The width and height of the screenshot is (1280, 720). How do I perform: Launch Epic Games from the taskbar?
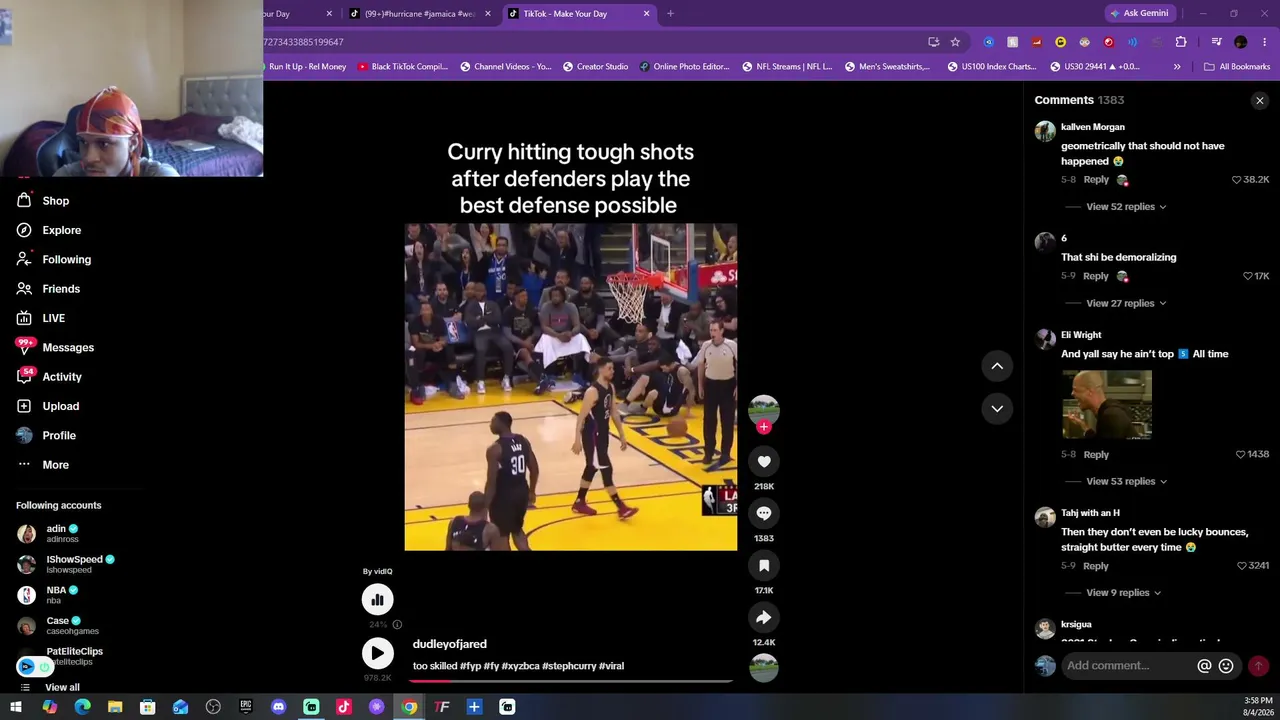click(x=246, y=707)
